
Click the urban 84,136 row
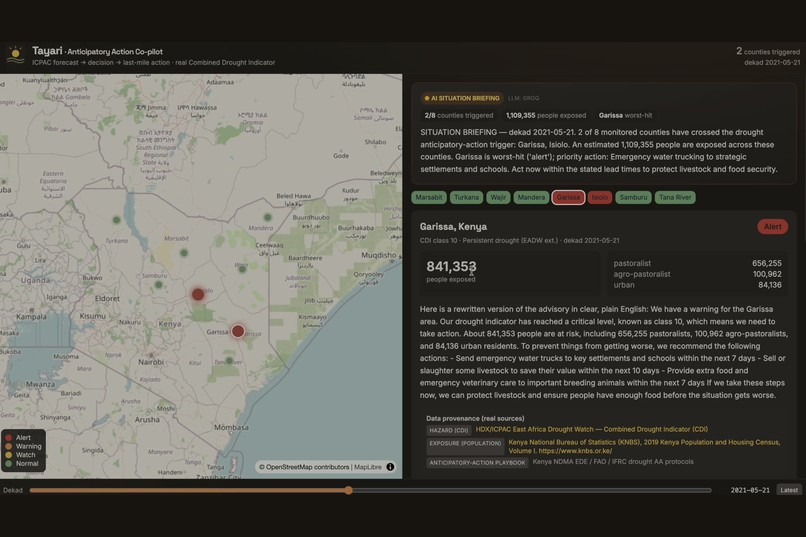click(x=697, y=285)
